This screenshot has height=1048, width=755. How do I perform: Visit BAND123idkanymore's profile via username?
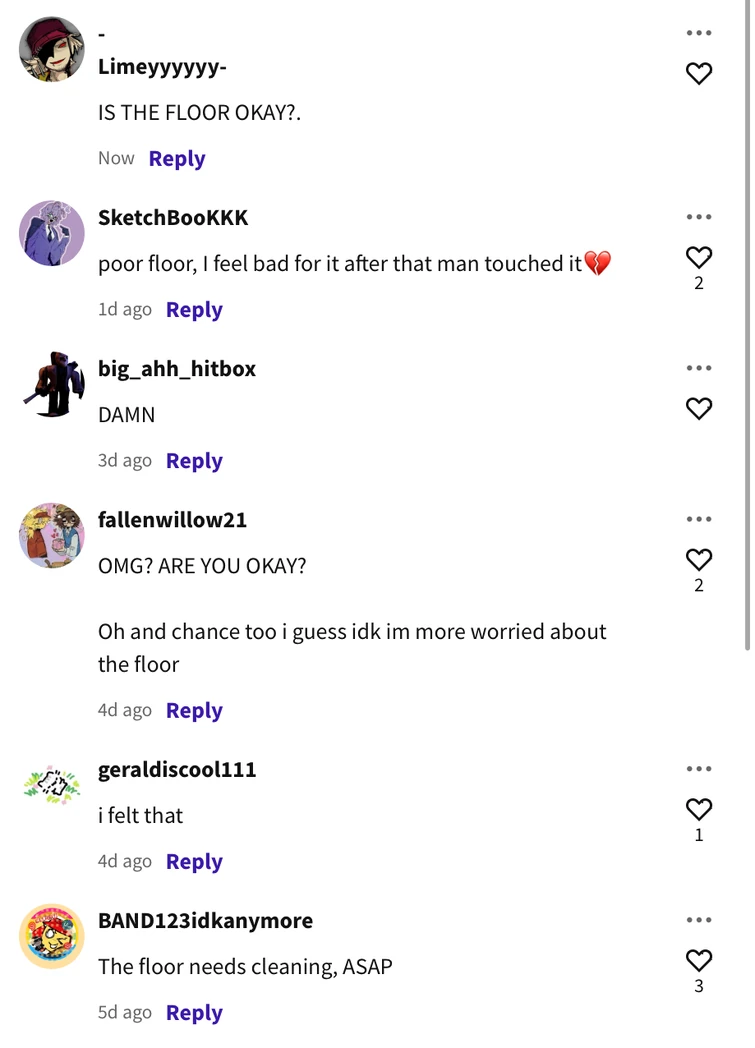click(205, 921)
